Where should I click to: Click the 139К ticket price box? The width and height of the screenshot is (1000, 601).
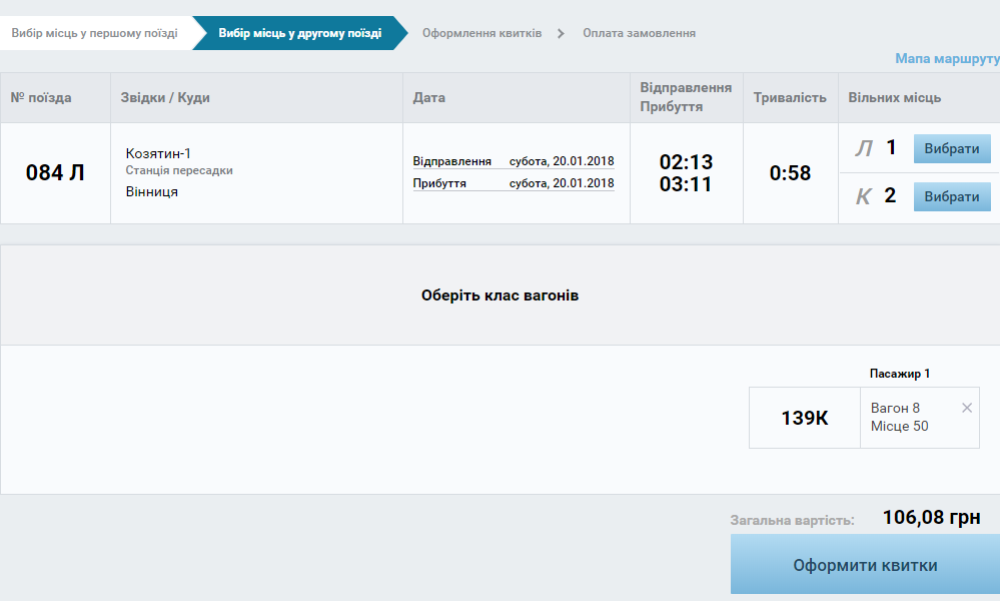click(x=804, y=418)
